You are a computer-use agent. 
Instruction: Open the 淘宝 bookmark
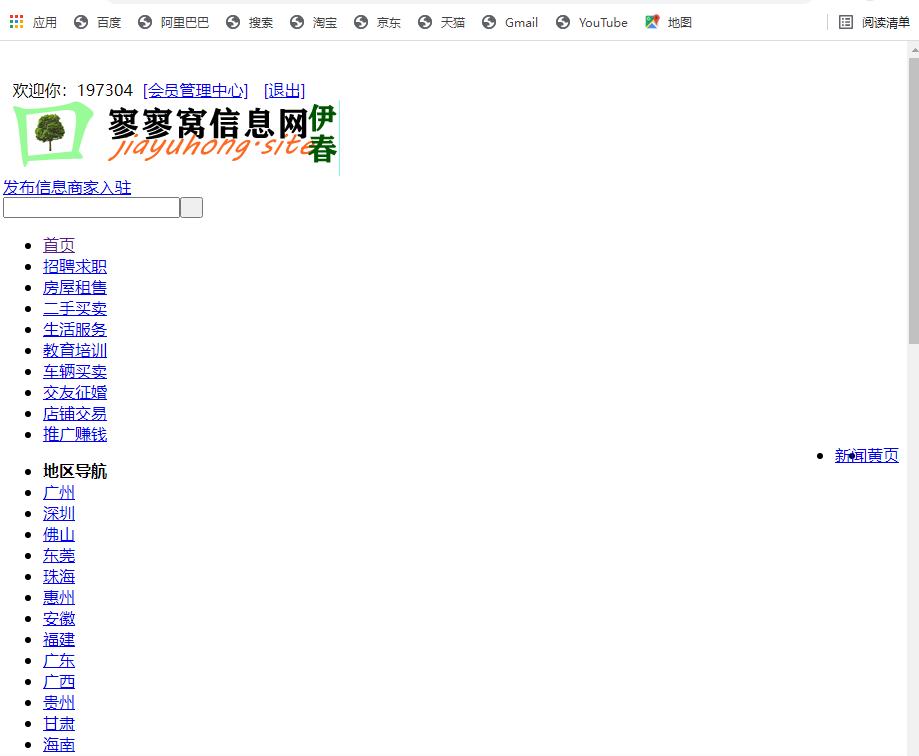(x=313, y=22)
